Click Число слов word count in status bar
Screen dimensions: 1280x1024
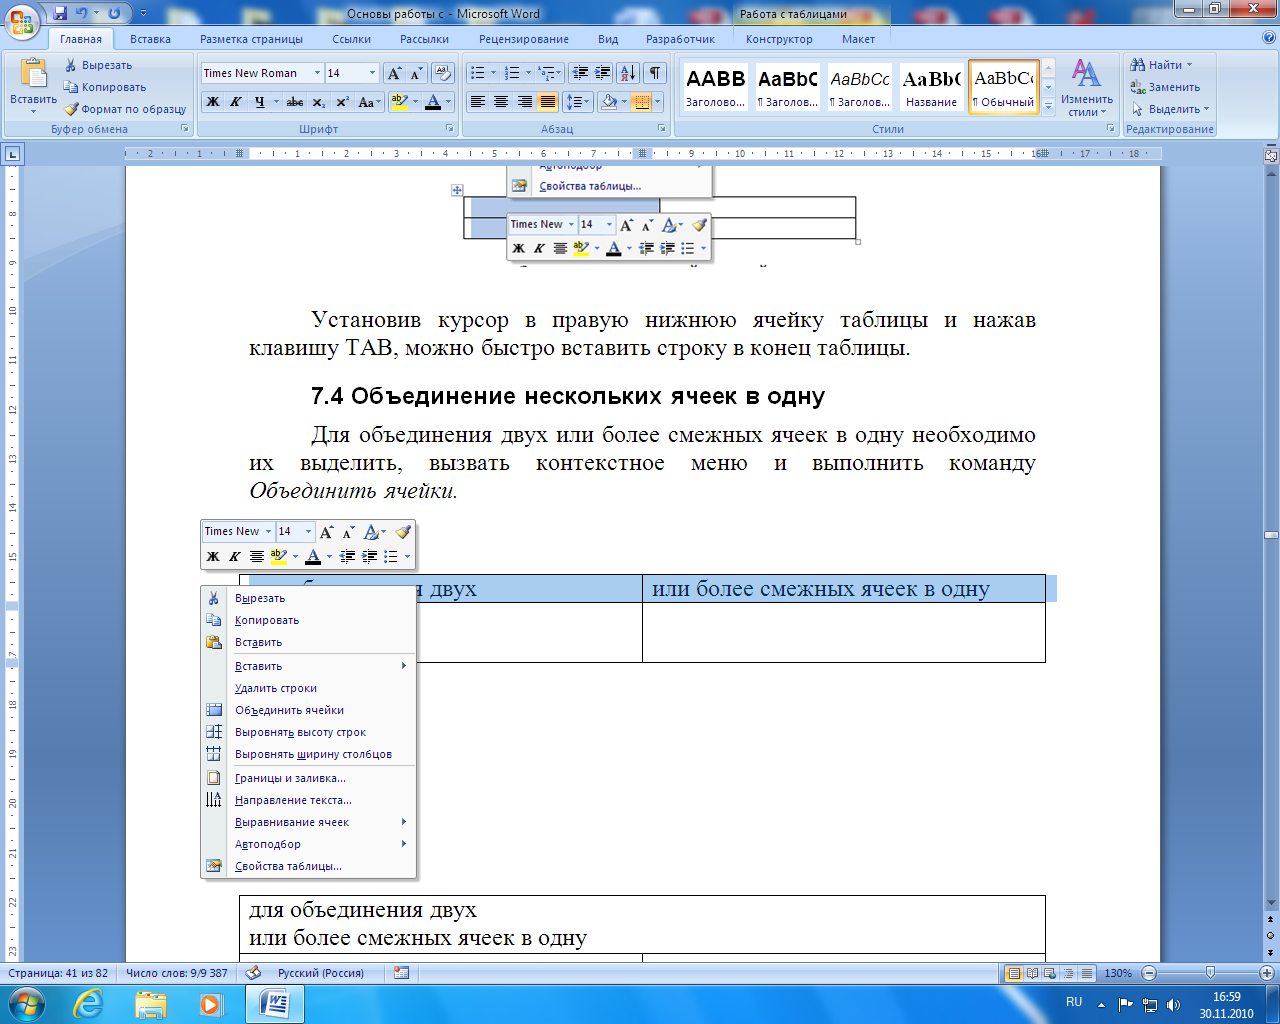point(177,973)
